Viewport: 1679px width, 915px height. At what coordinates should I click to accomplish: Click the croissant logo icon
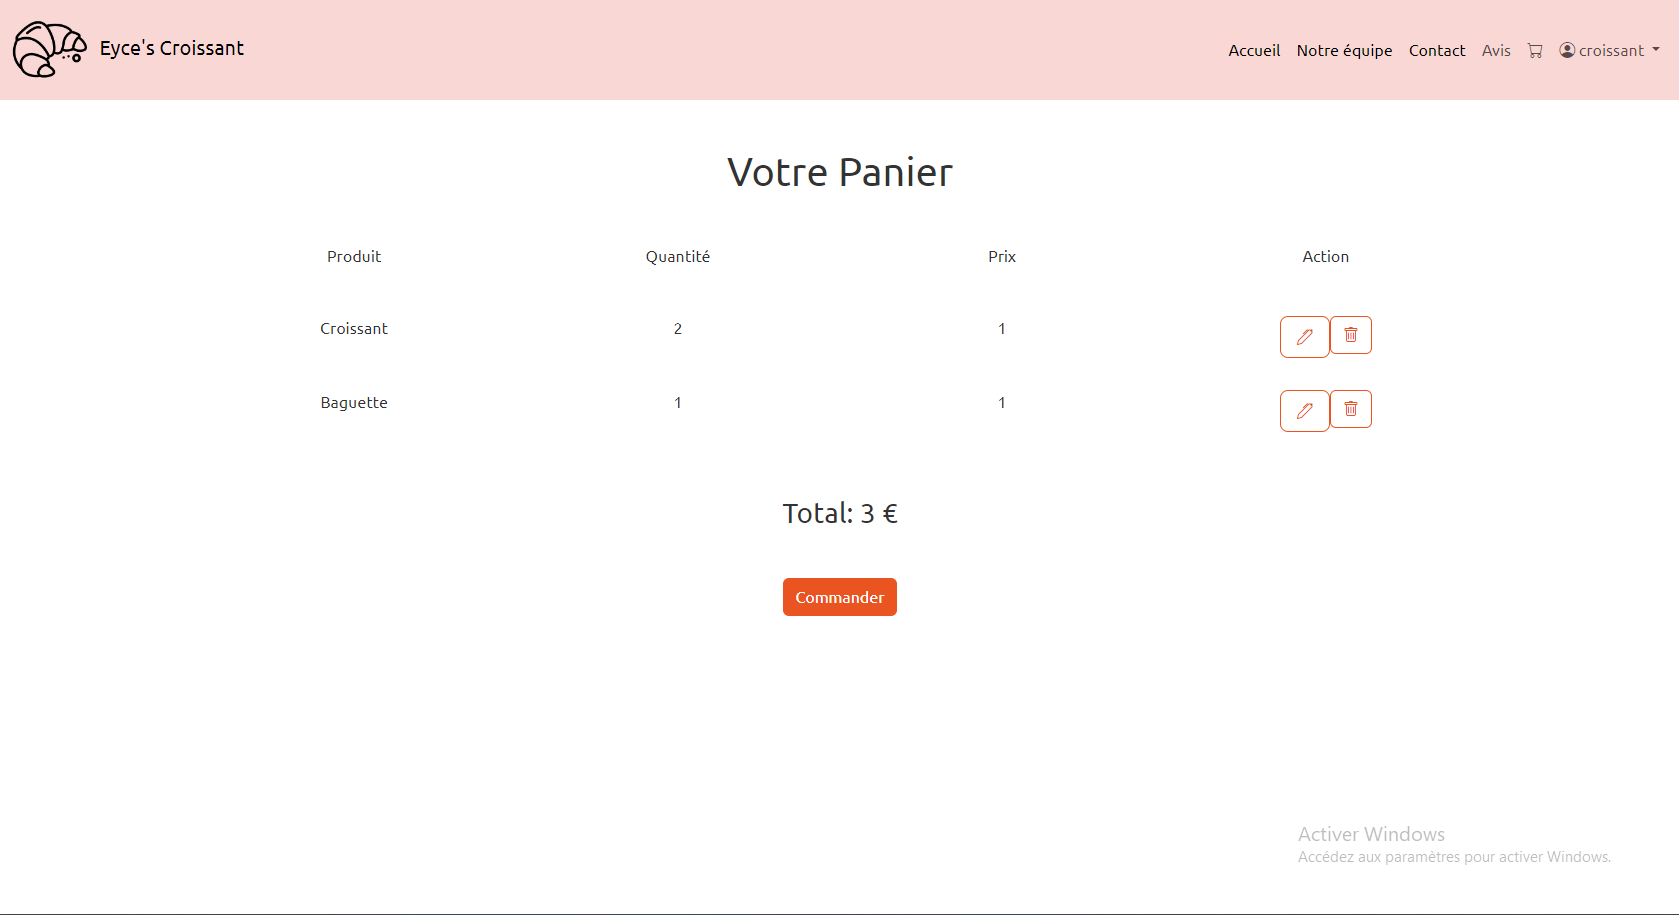pyautogui.click(x=49, y=49)
